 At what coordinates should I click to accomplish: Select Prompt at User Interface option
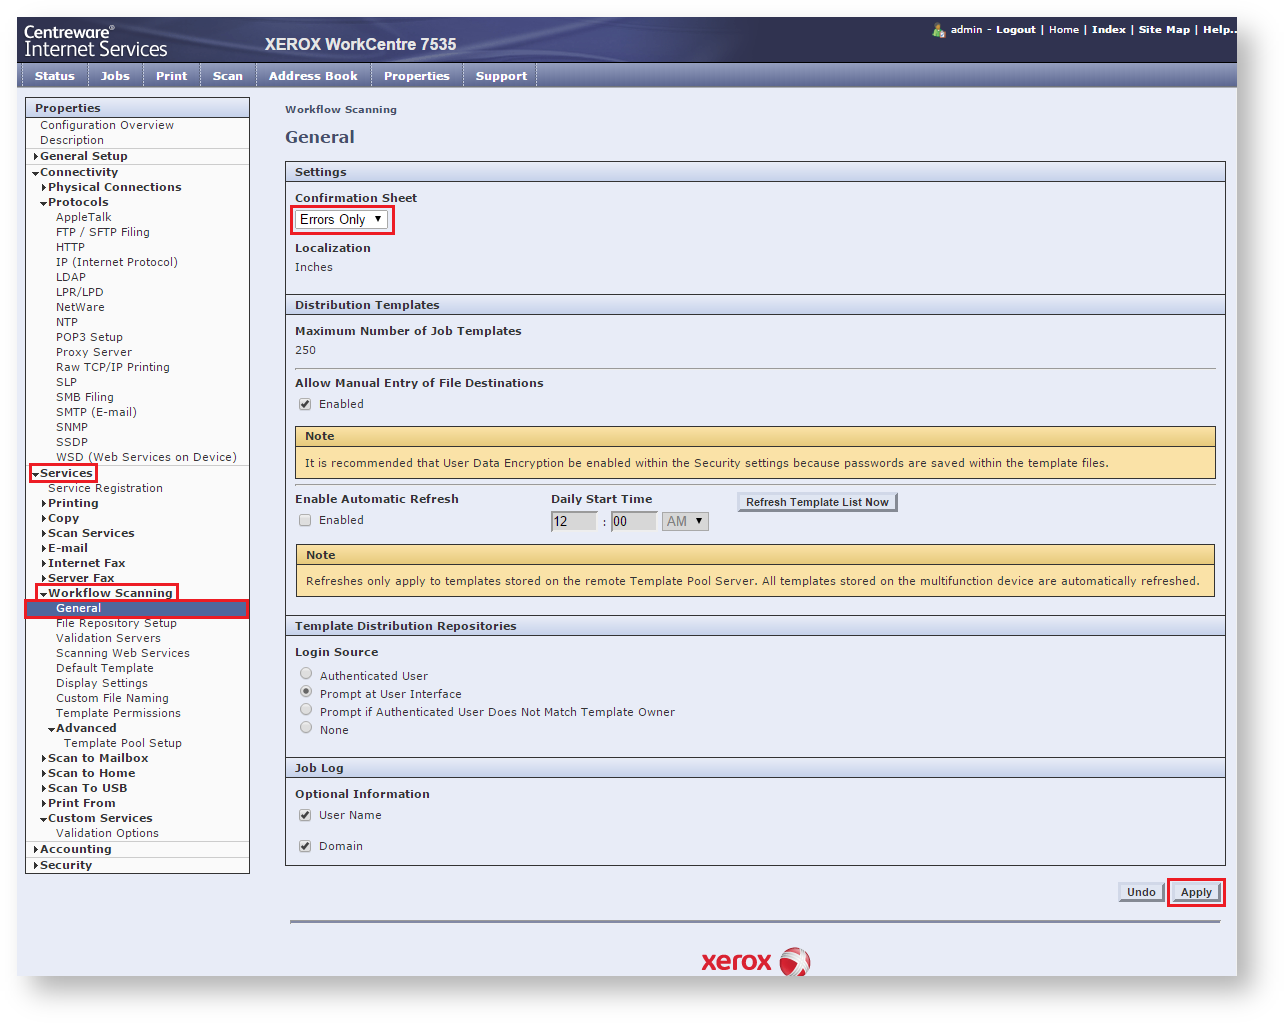306,692
